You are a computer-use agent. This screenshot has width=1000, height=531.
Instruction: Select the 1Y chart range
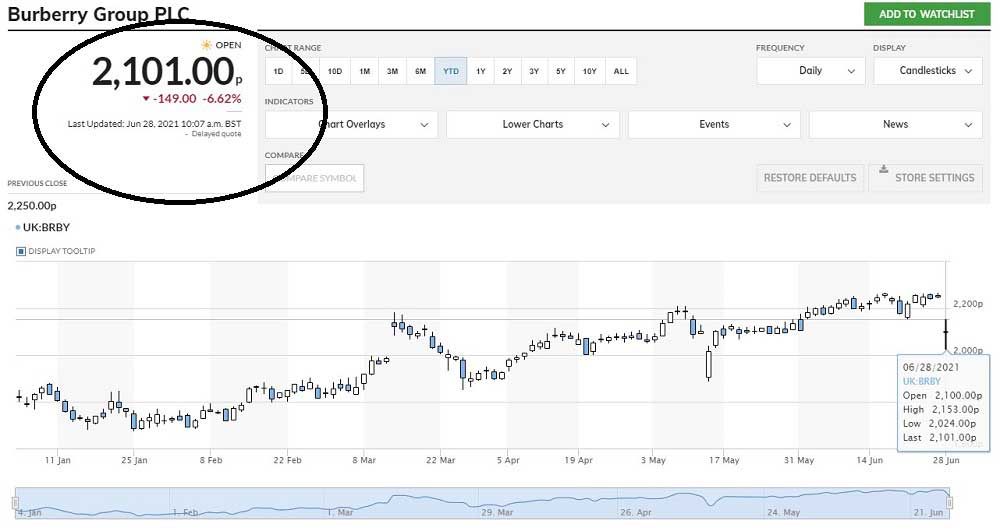480,71
